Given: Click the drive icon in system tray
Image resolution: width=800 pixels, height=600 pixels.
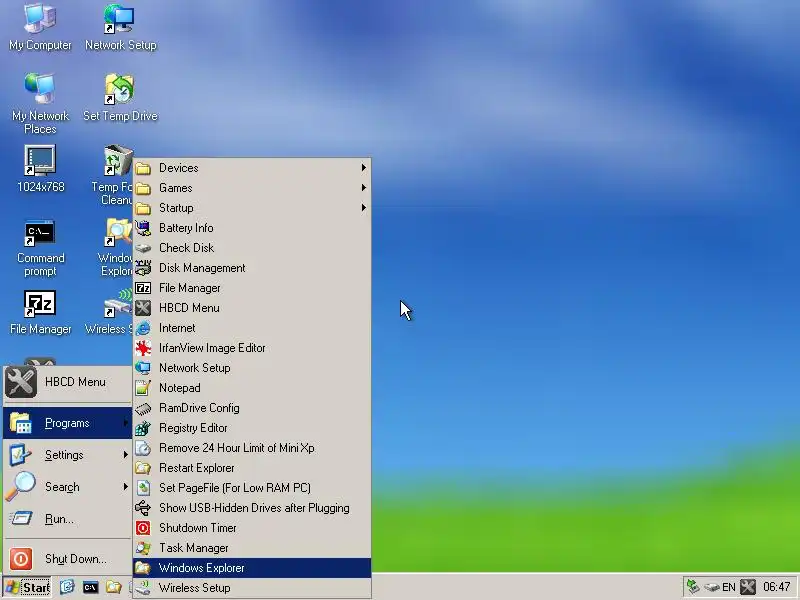Looking at the screenshot, I should point(711,588).
